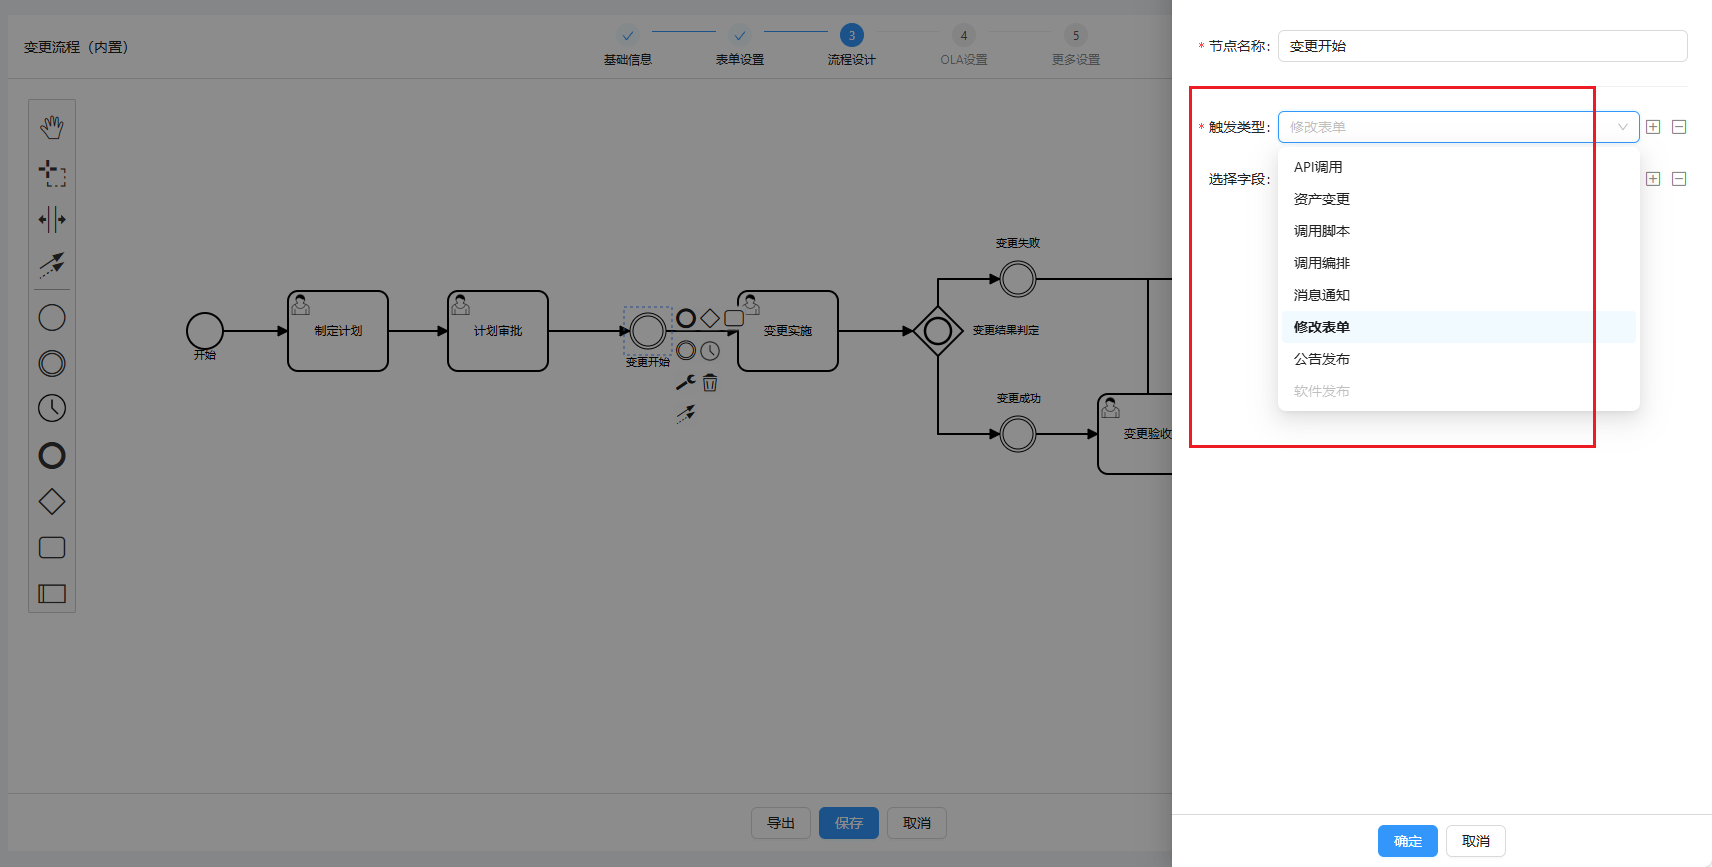The height and width of the screenshot is (867, 1712).
Task: Append gateway from context pad
Action: [710, 318]
